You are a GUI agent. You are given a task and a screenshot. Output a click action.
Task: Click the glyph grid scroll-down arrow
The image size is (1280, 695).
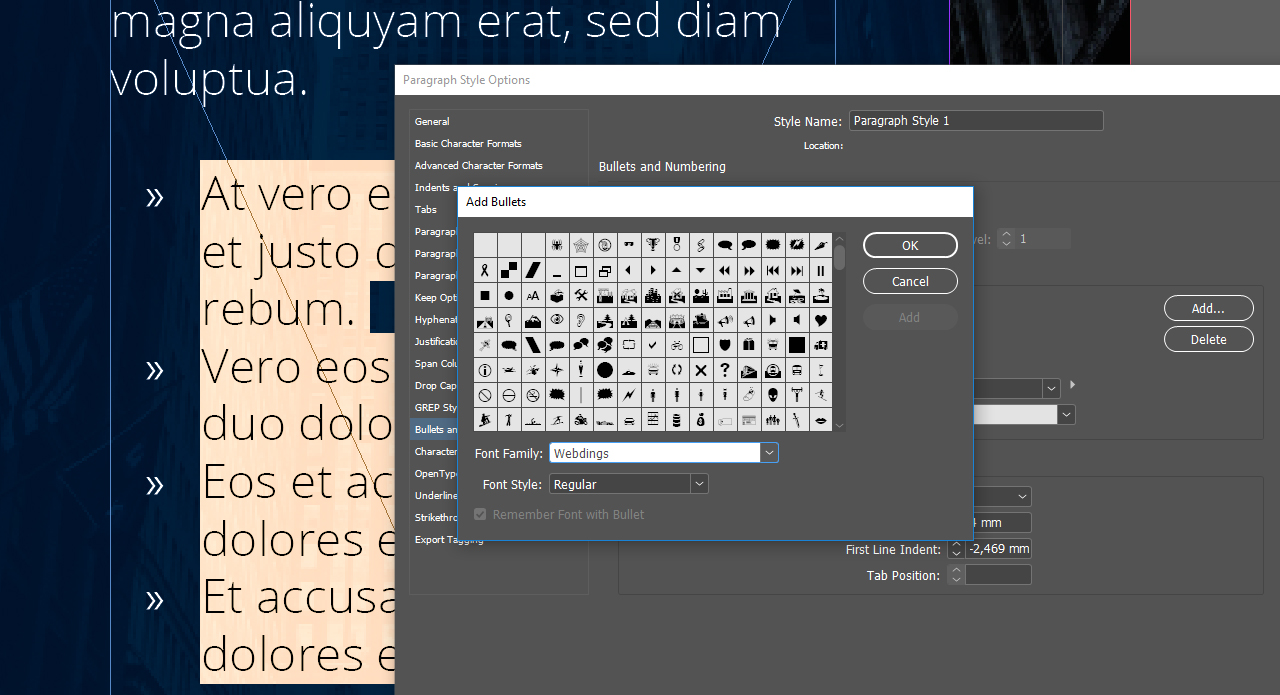[x=840, y=425]
